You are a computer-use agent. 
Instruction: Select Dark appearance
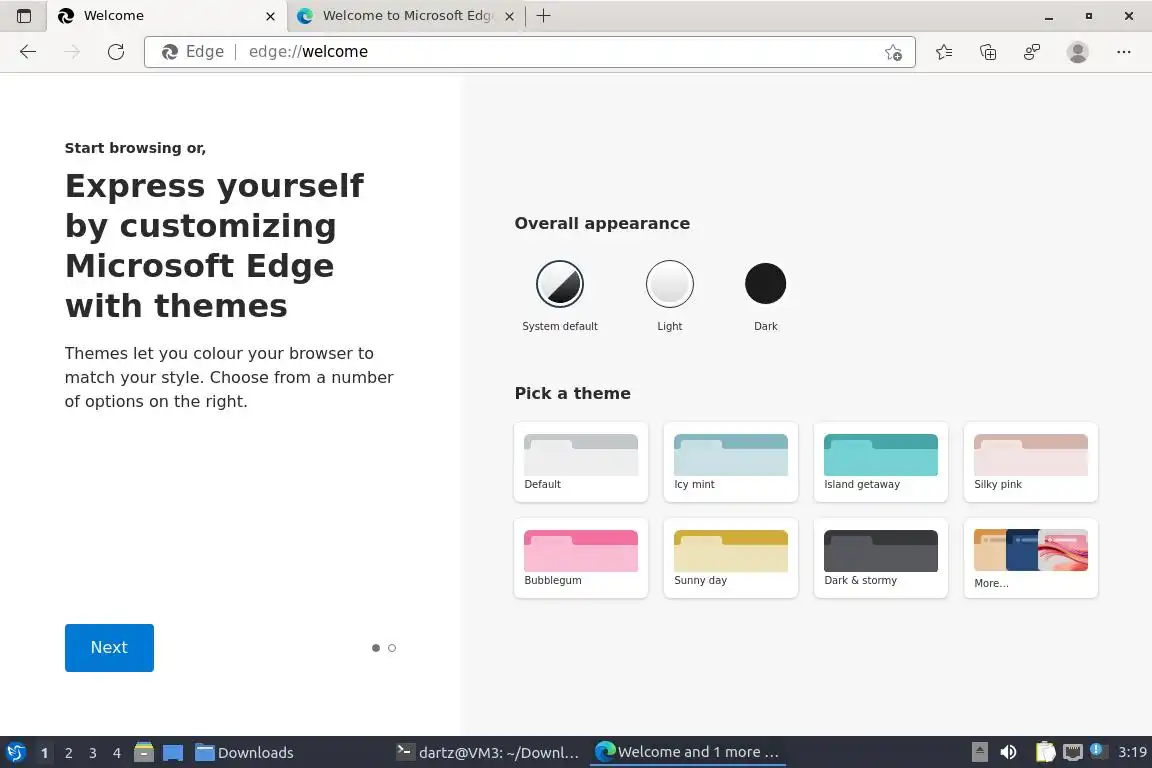766,284
